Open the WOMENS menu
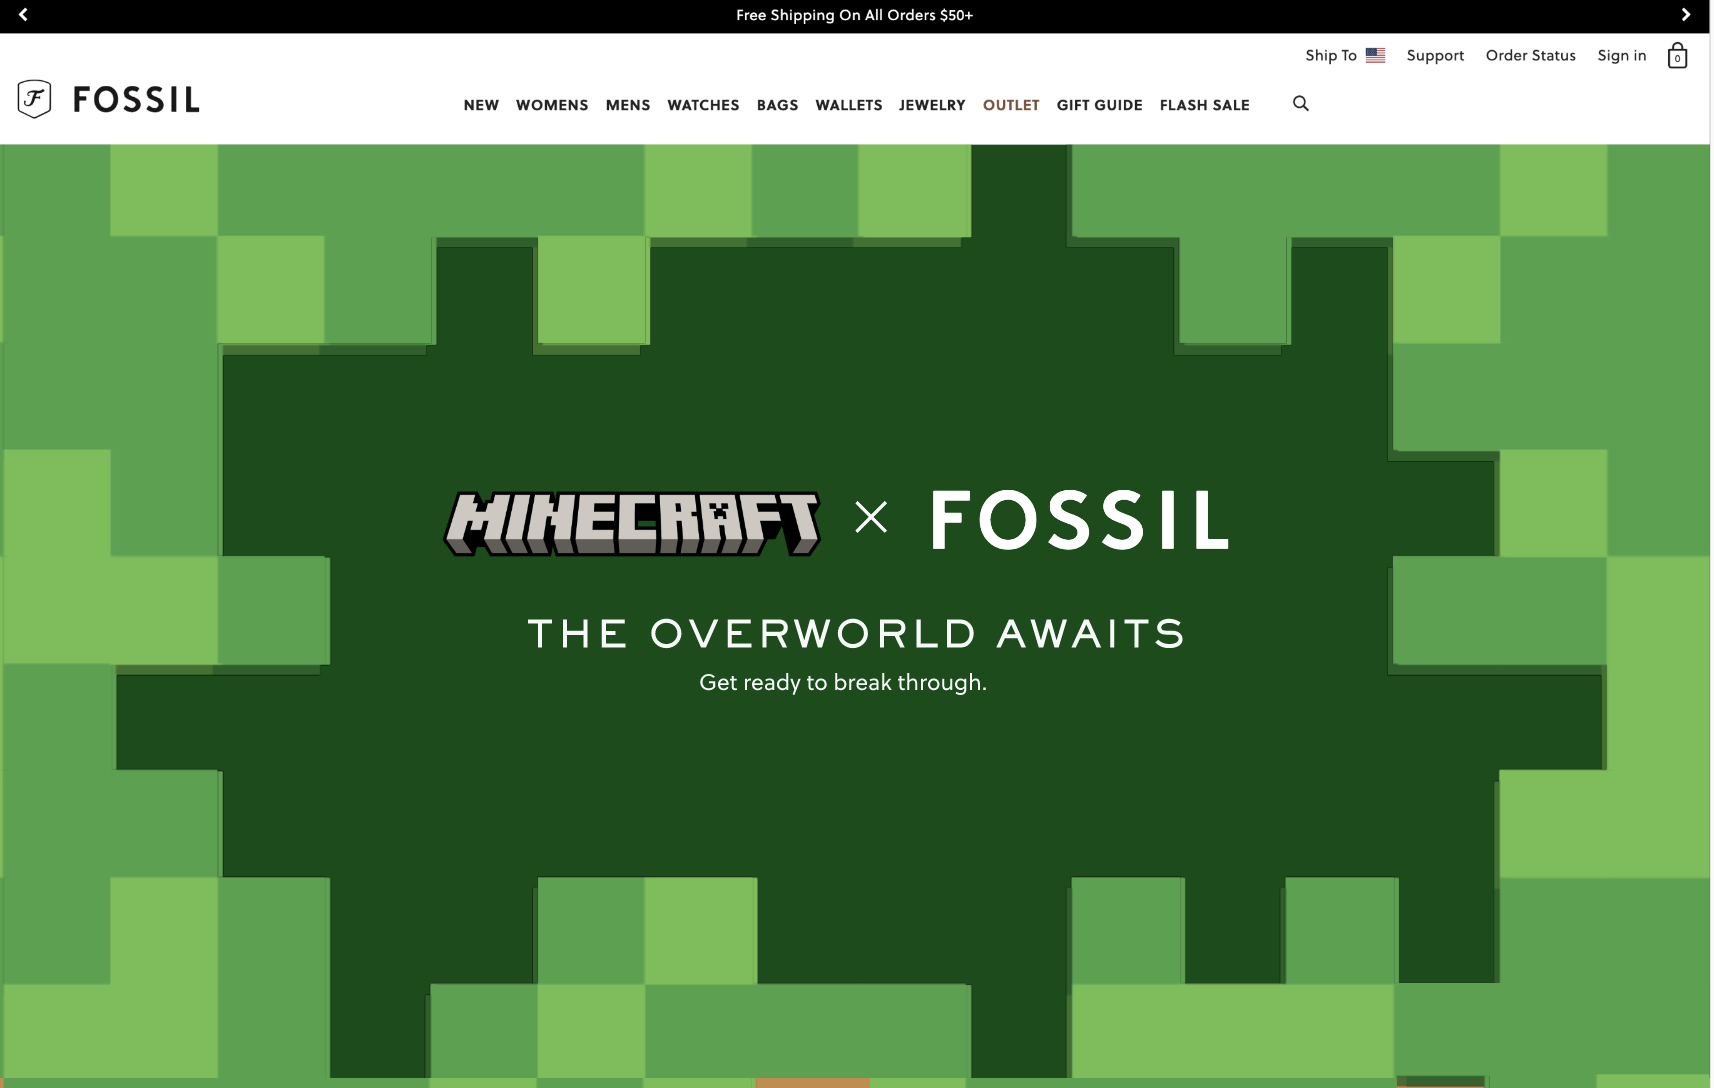The image size is (1714, 1088). point(552,105)
